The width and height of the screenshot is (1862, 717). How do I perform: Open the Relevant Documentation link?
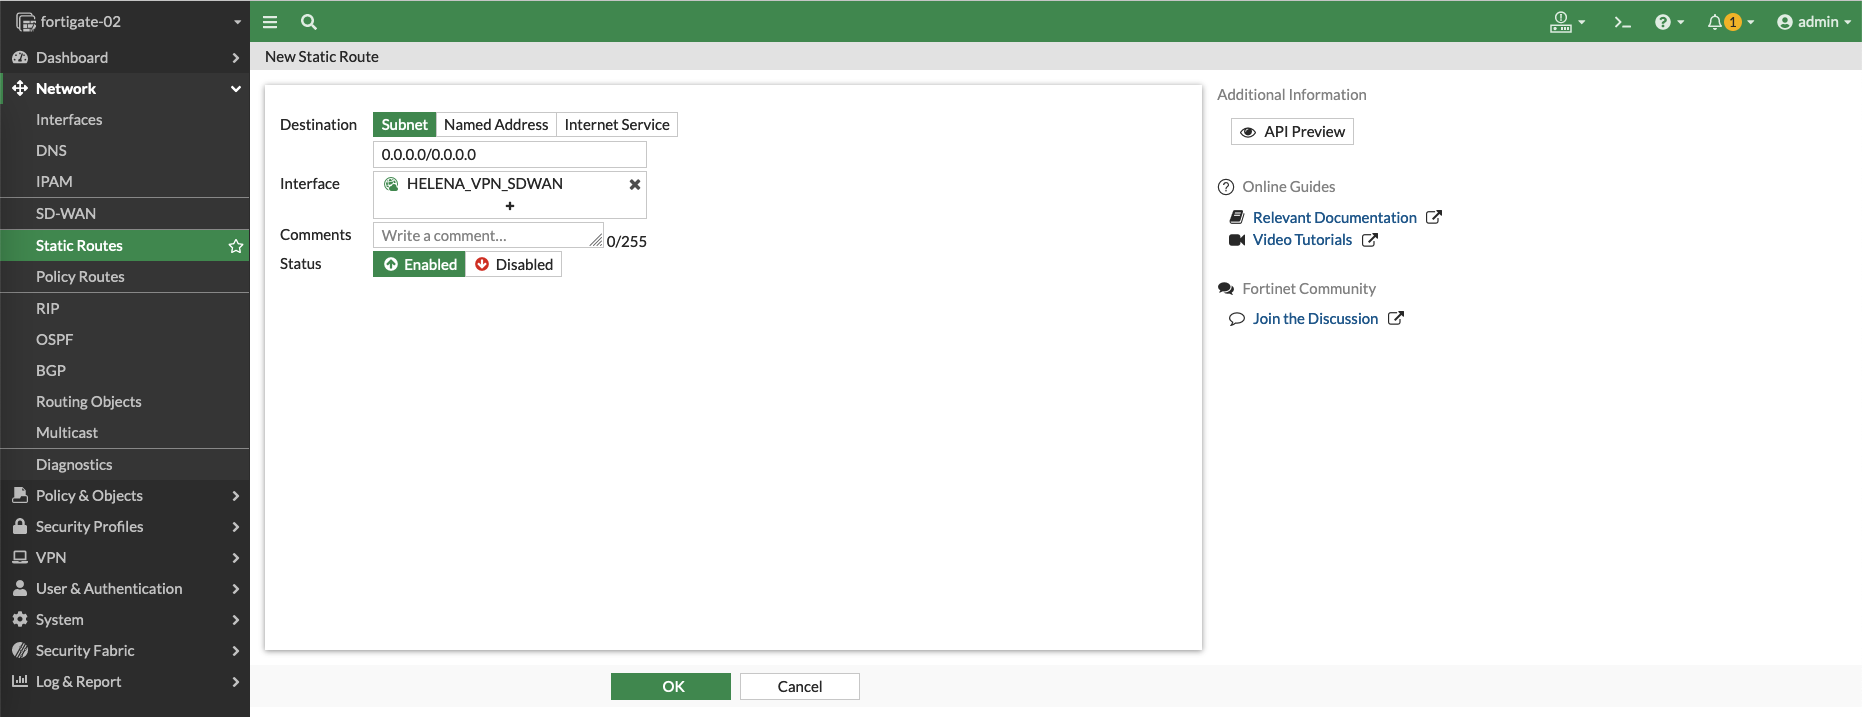[x=1334, y=218]
